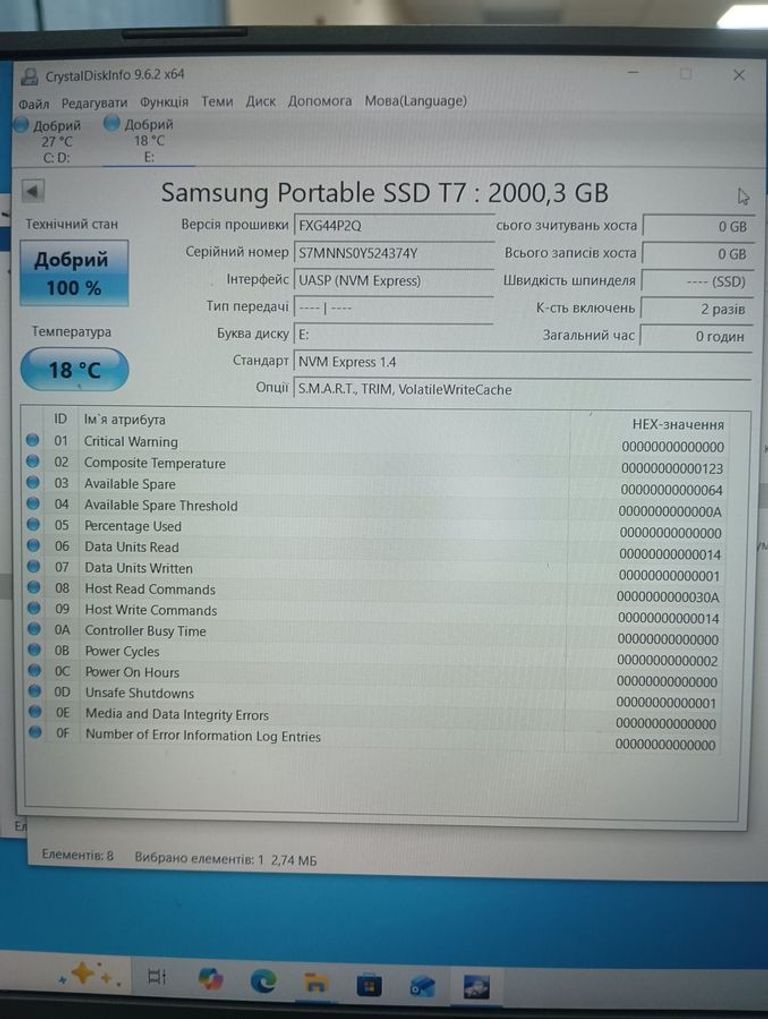Click the drive letter field E:
The image size is (768, 1019).
394,334
